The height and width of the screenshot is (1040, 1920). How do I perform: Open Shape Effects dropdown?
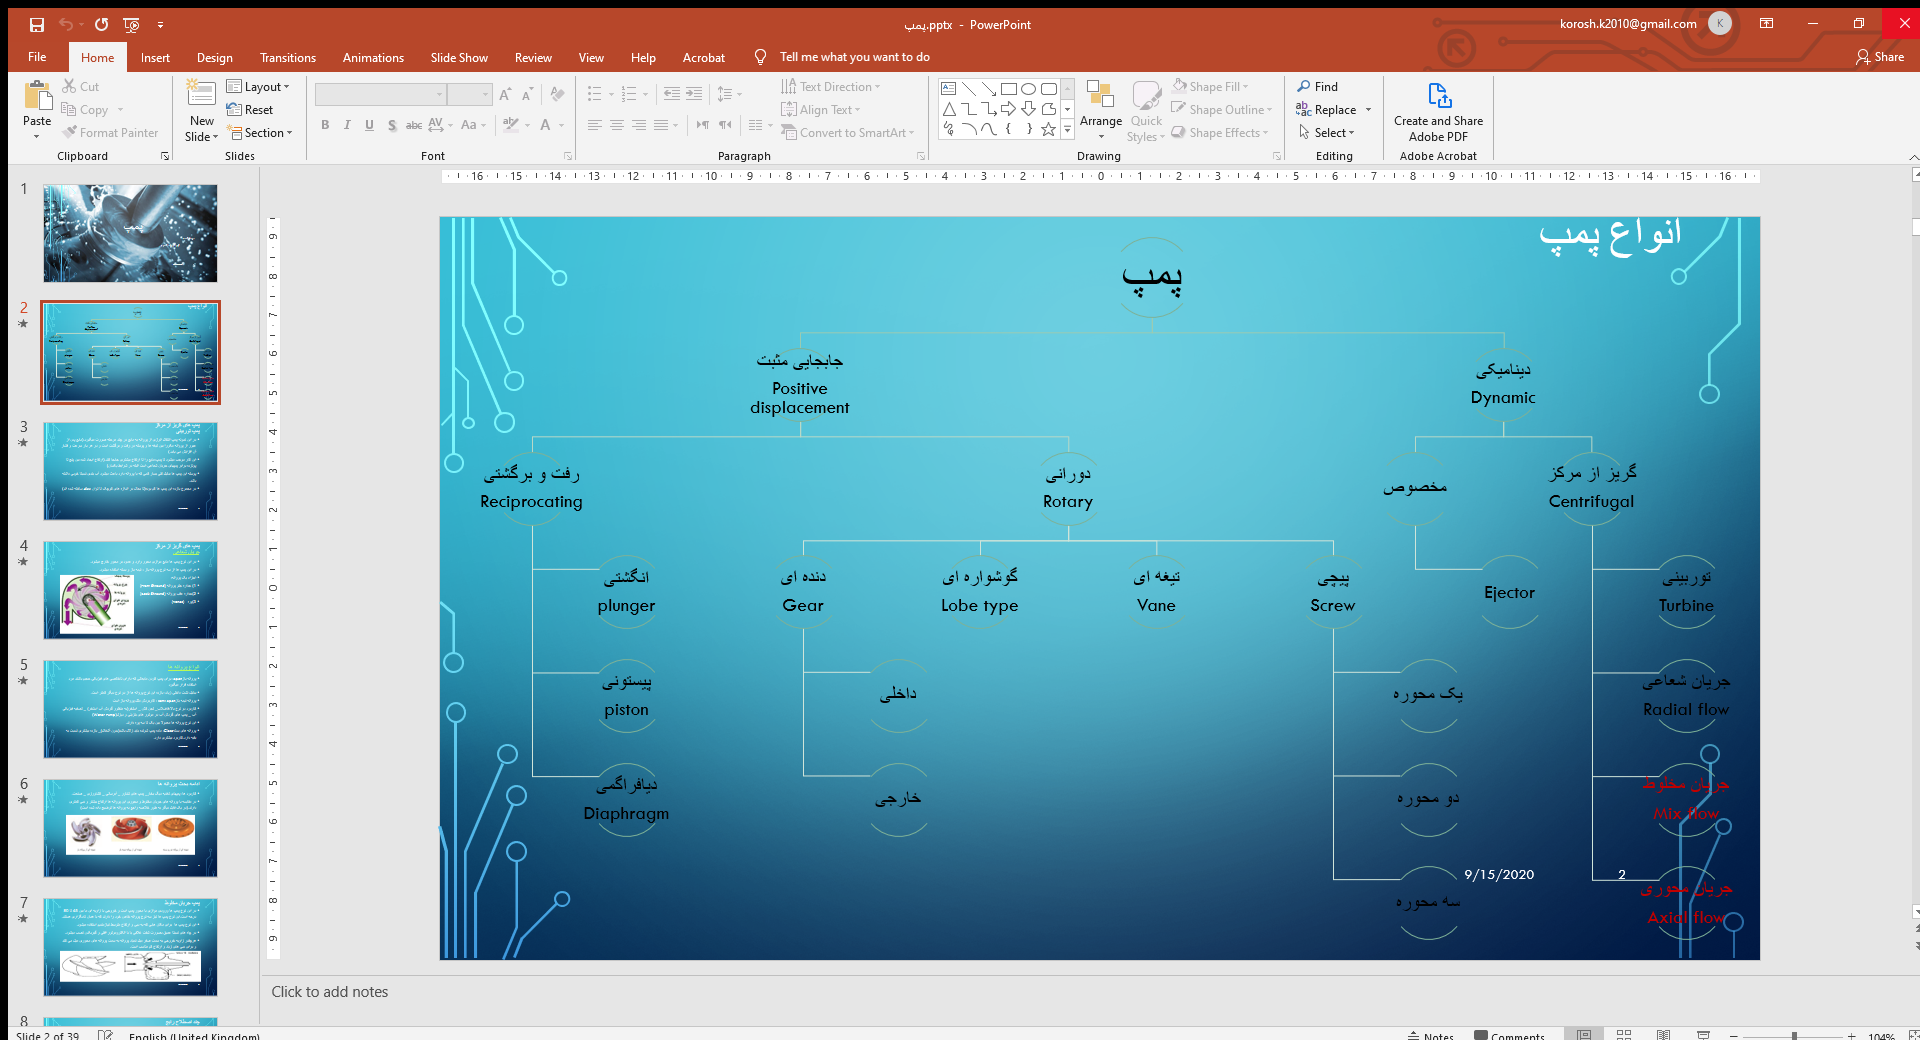(1220, 133)
